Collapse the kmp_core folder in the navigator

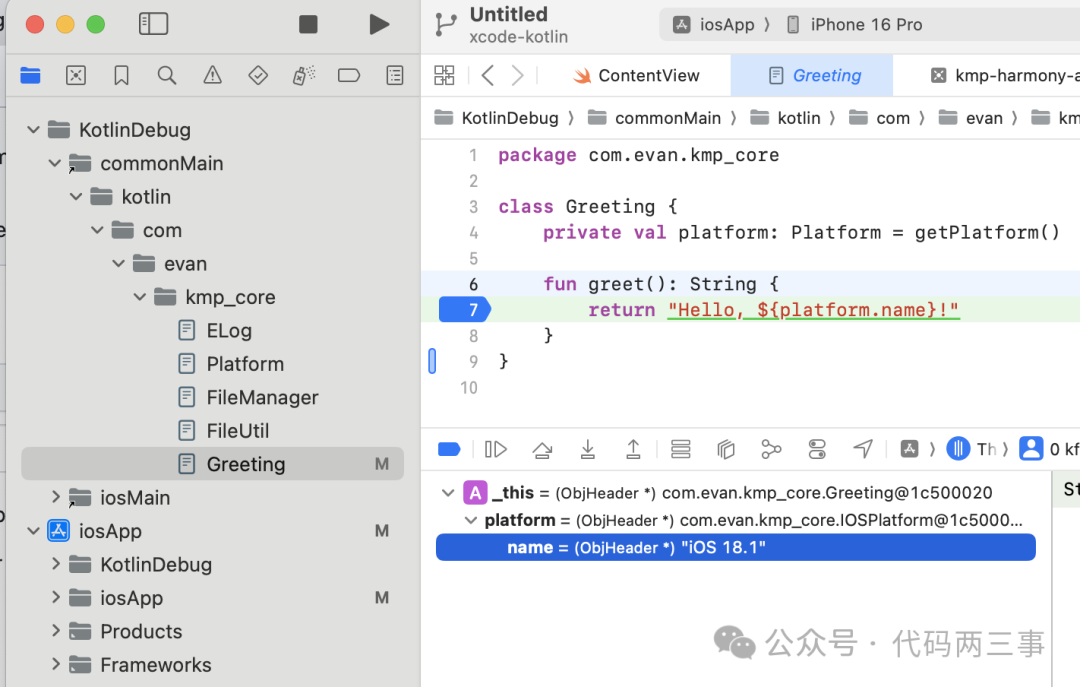tap(140, 296)
